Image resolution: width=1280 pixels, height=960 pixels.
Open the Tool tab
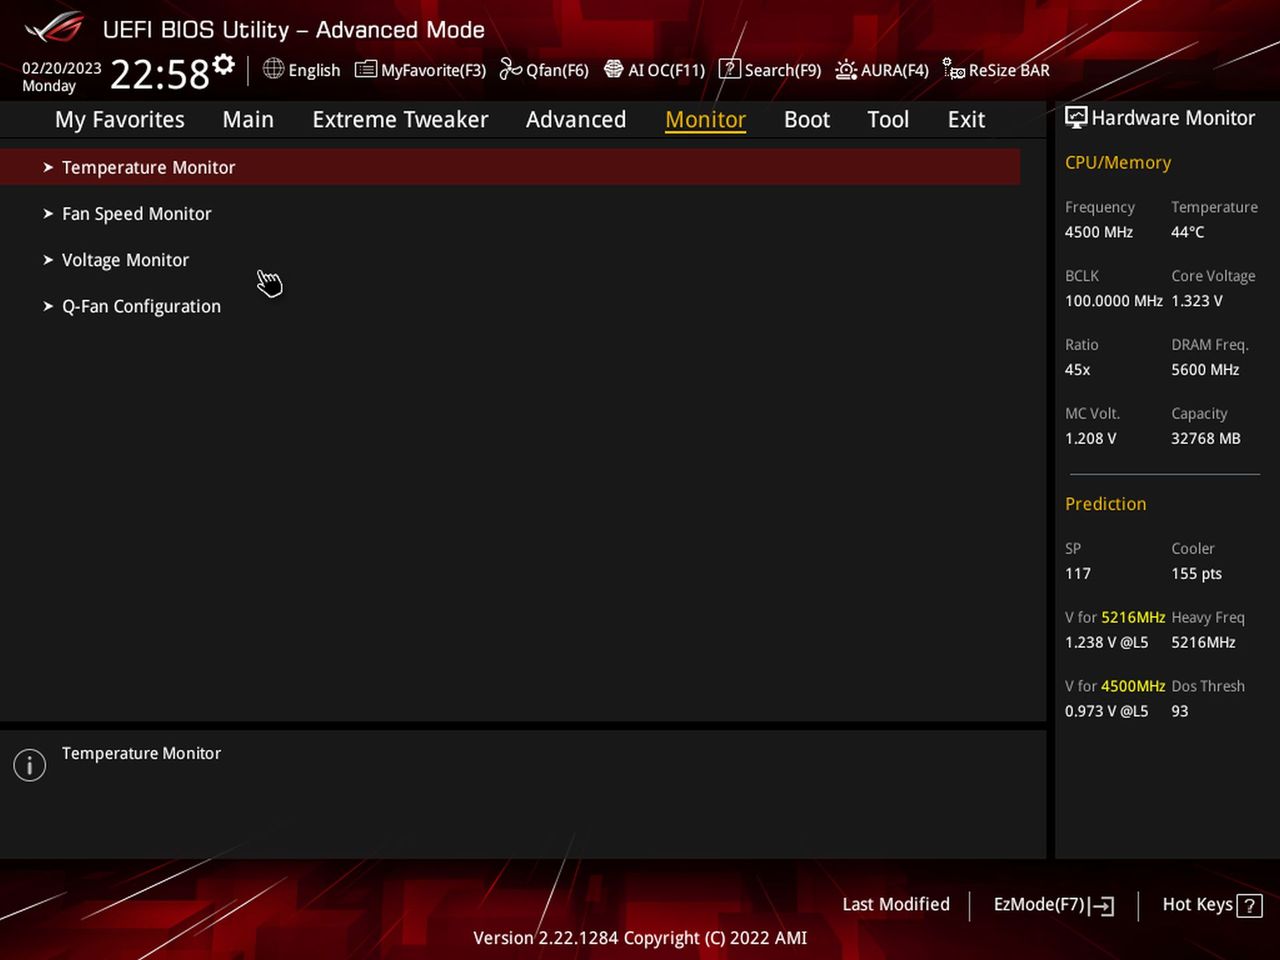click(888, 120)
